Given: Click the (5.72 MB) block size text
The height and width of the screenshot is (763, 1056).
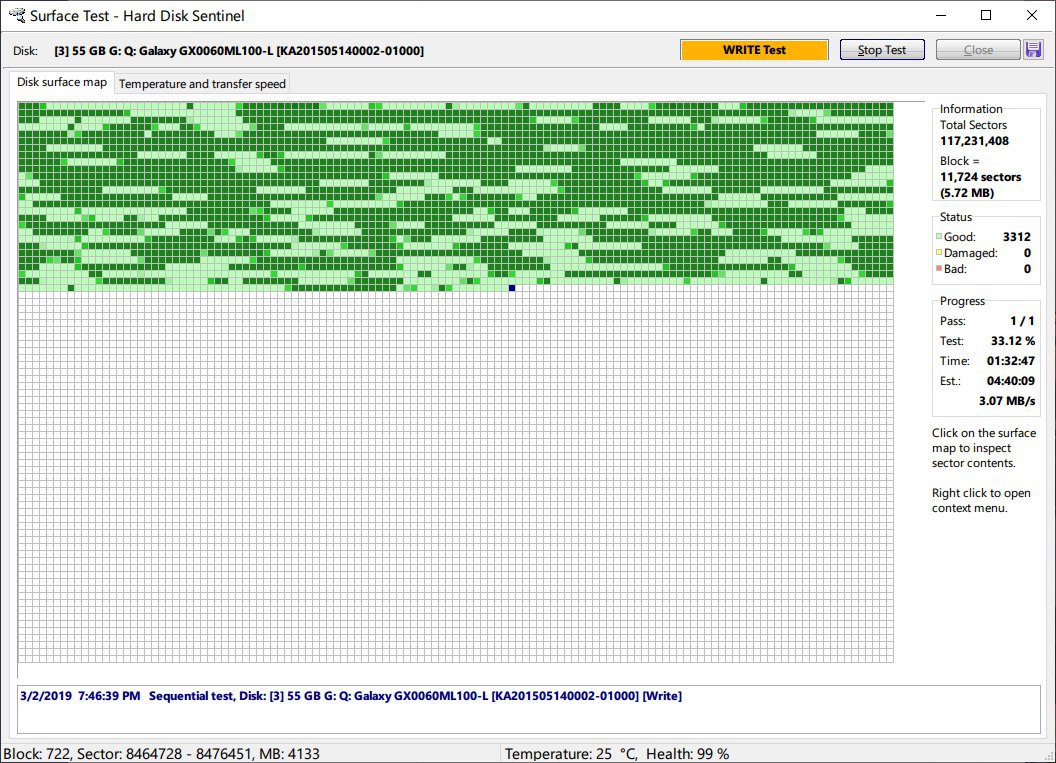Looking at the screenshot, I should (967, 193).
